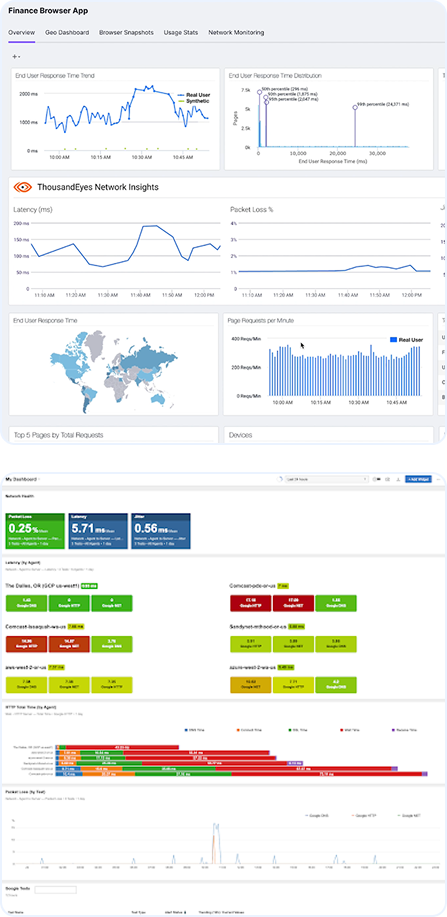Open the Browser Snapshots tab
Image resolution: width=447 pixels, height=917 pixels.
[126, 33]
